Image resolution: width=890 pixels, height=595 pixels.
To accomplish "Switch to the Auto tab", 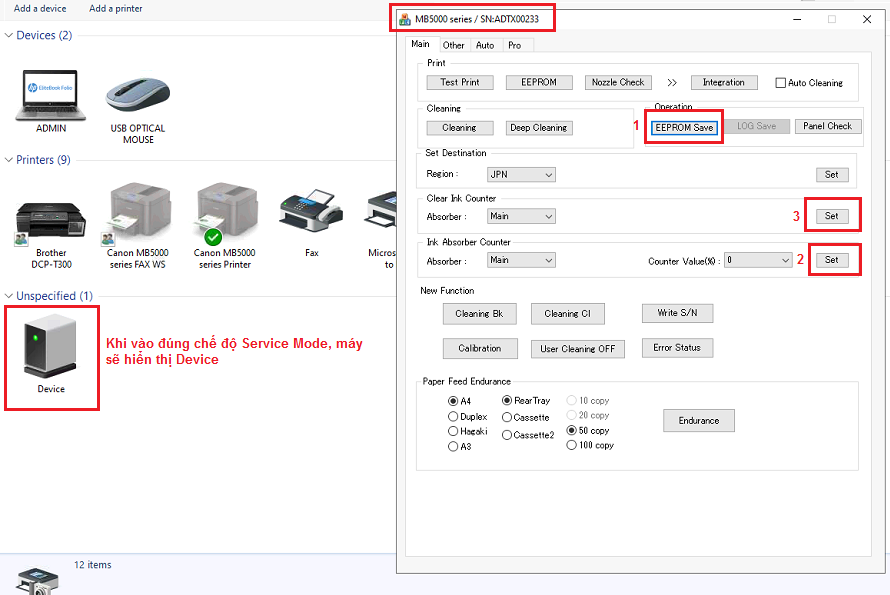I will tap(485, 45).
